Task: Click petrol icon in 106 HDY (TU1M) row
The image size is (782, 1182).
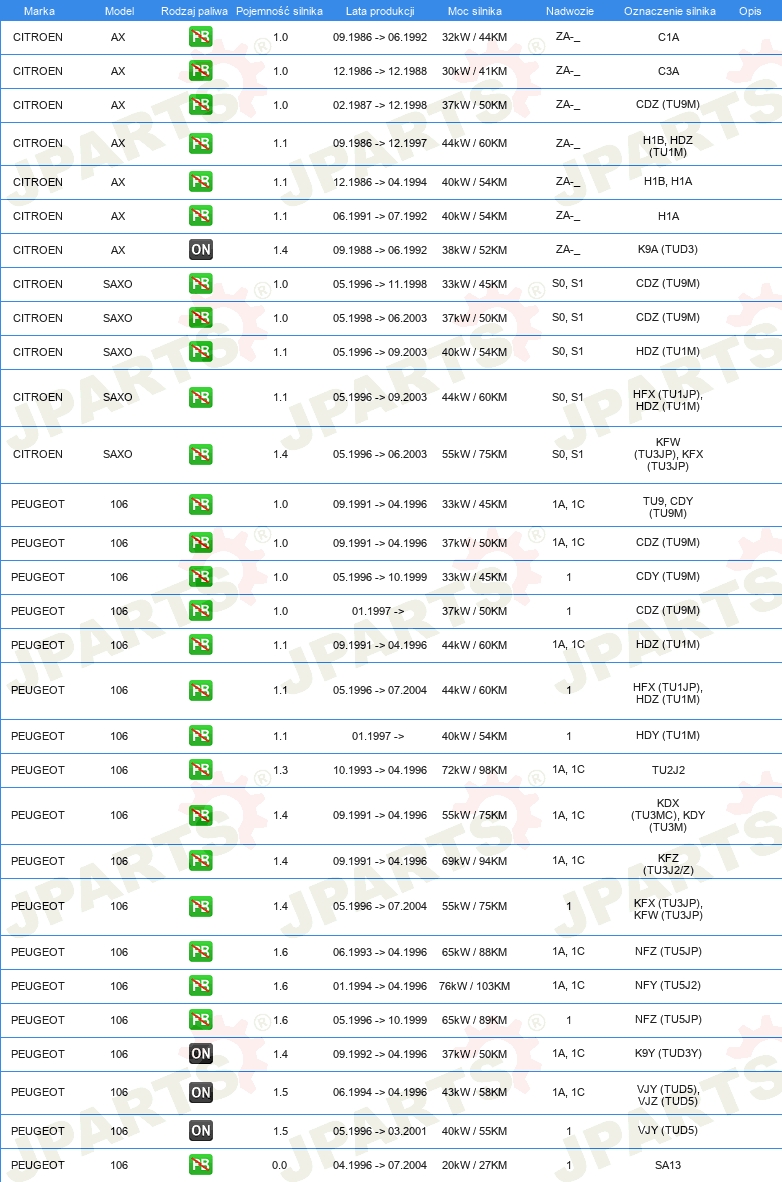Action: tap(201, 736)
